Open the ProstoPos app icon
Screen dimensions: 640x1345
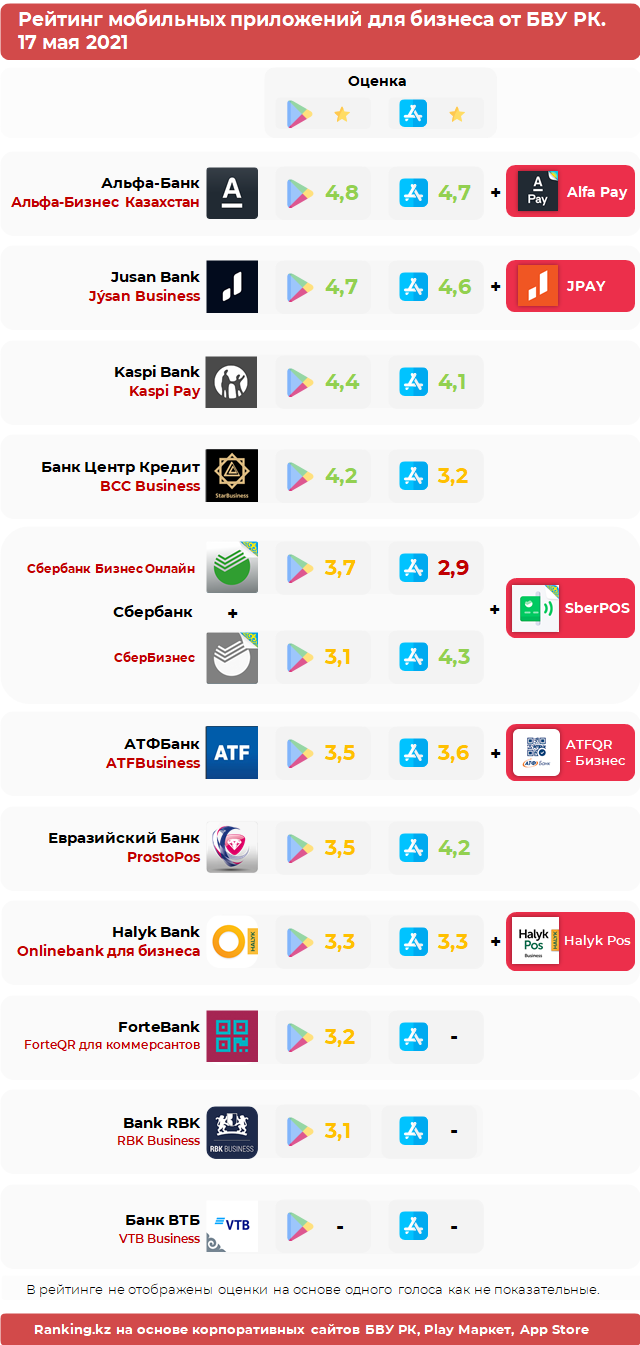click(x=232, y=847)
